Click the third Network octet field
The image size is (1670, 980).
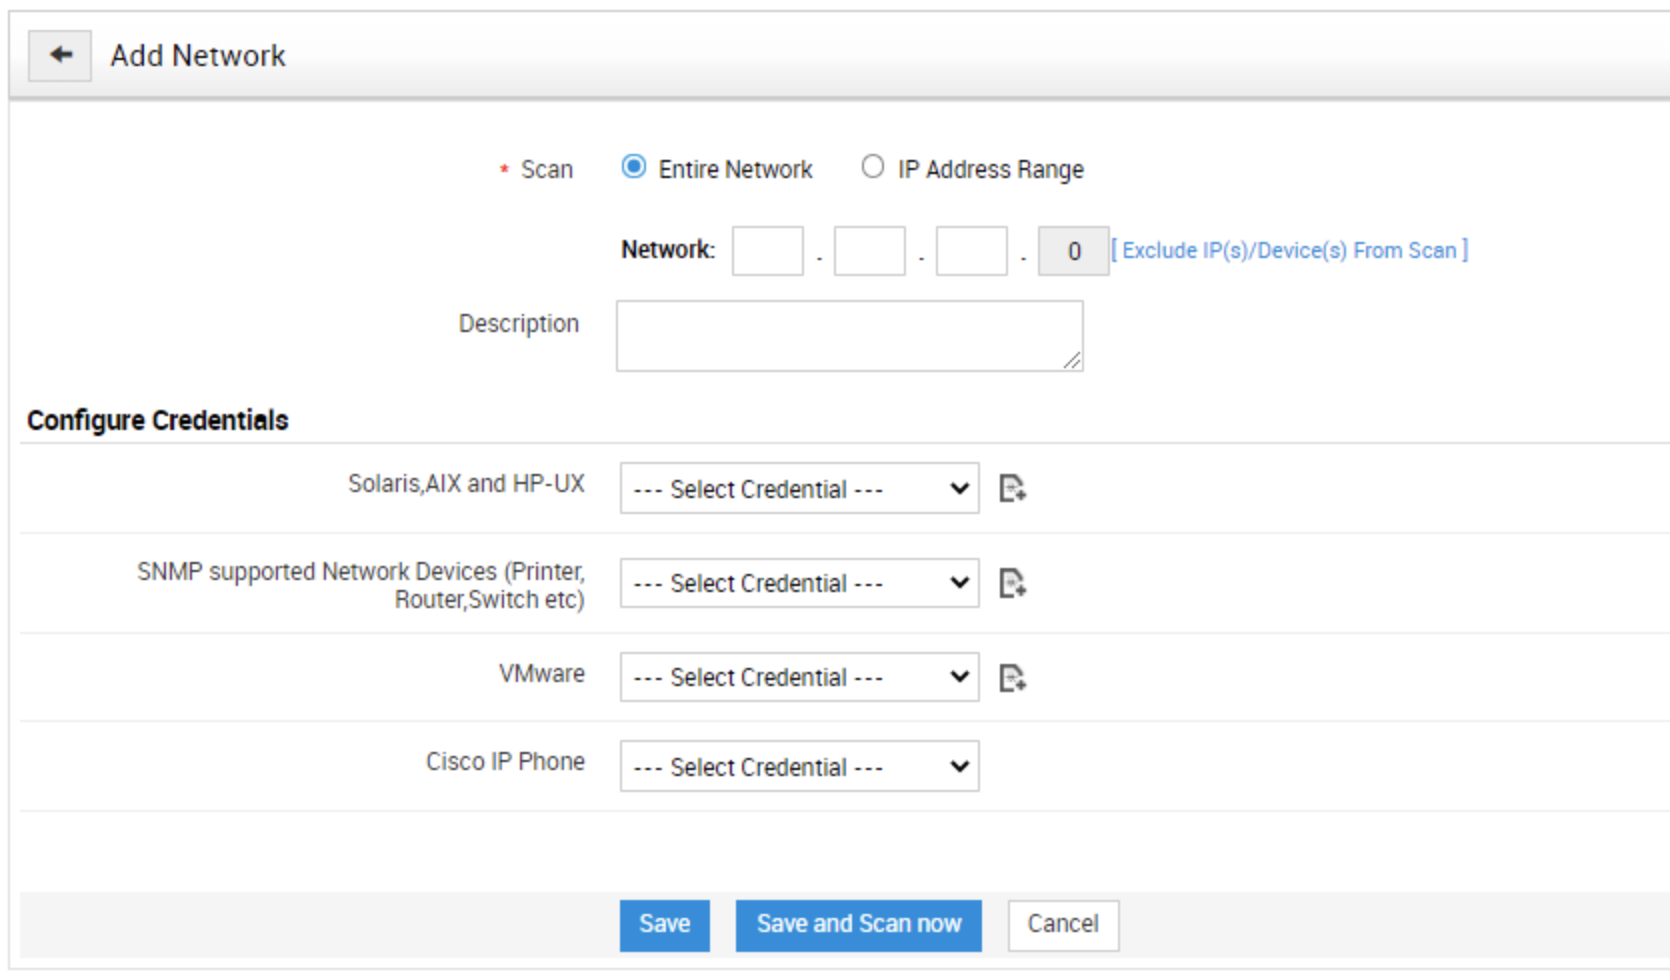[x=970, y=251]
